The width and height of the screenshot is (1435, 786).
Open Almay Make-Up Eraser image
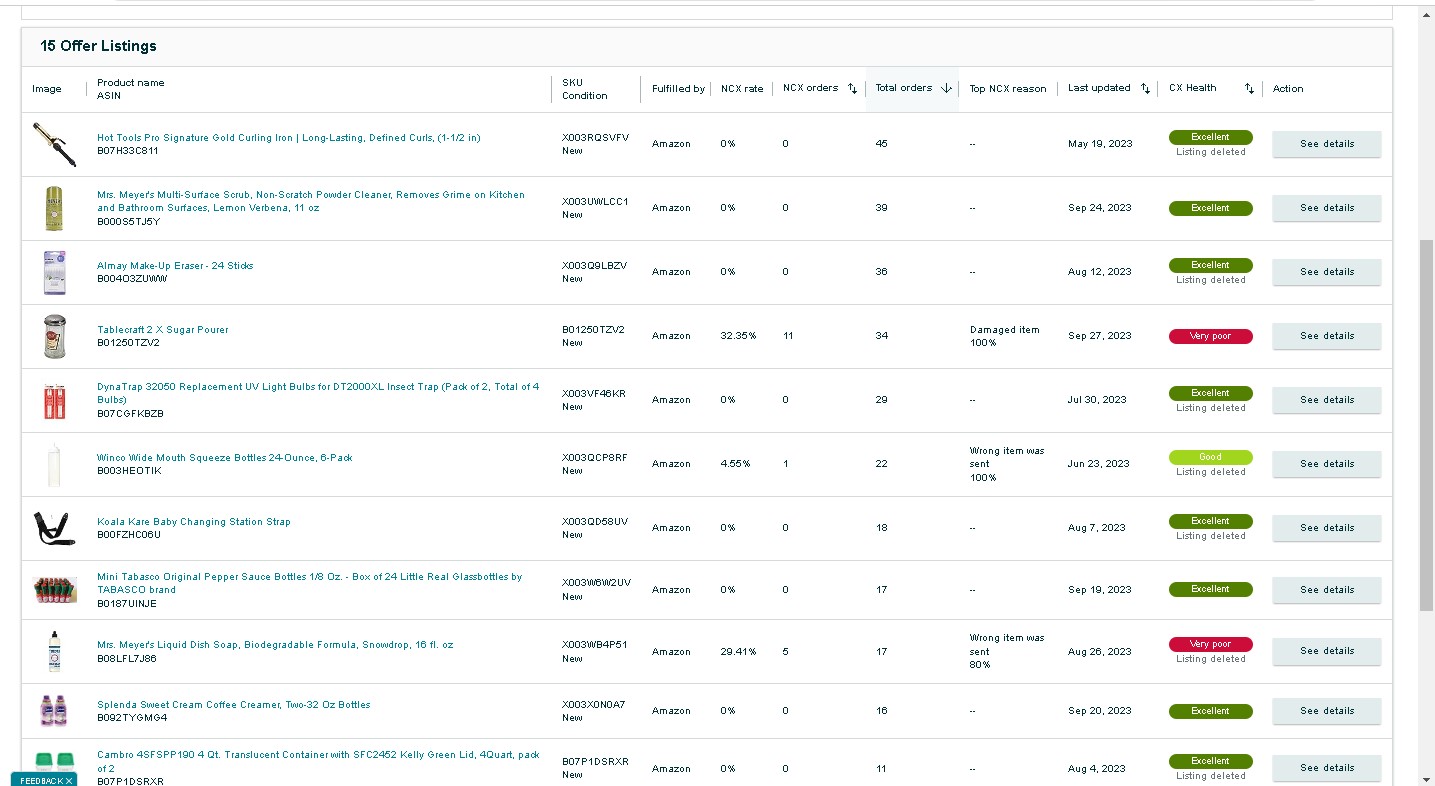[x=54, y=272]
